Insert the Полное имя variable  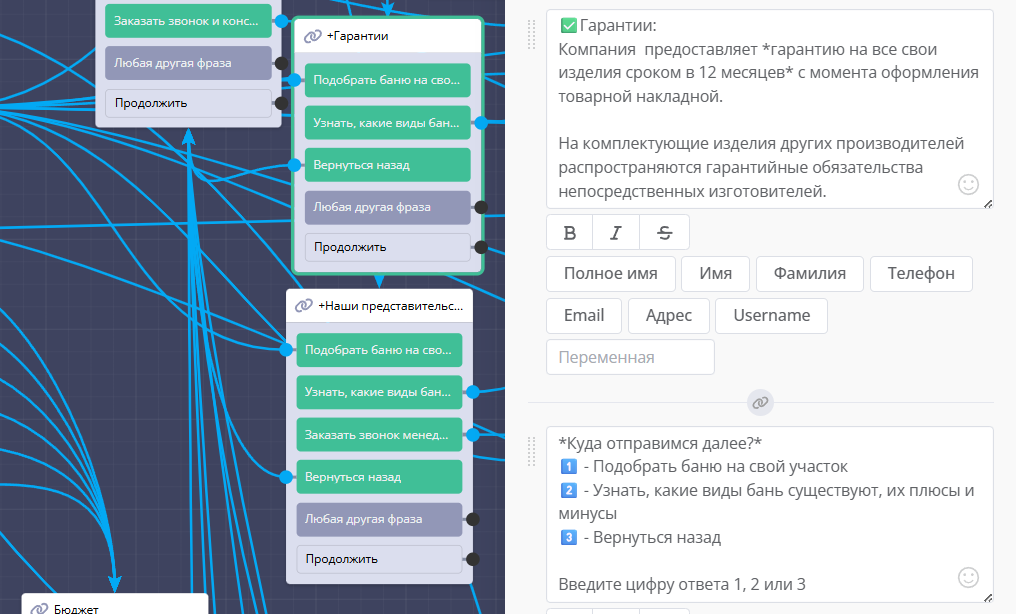[610, 273]
